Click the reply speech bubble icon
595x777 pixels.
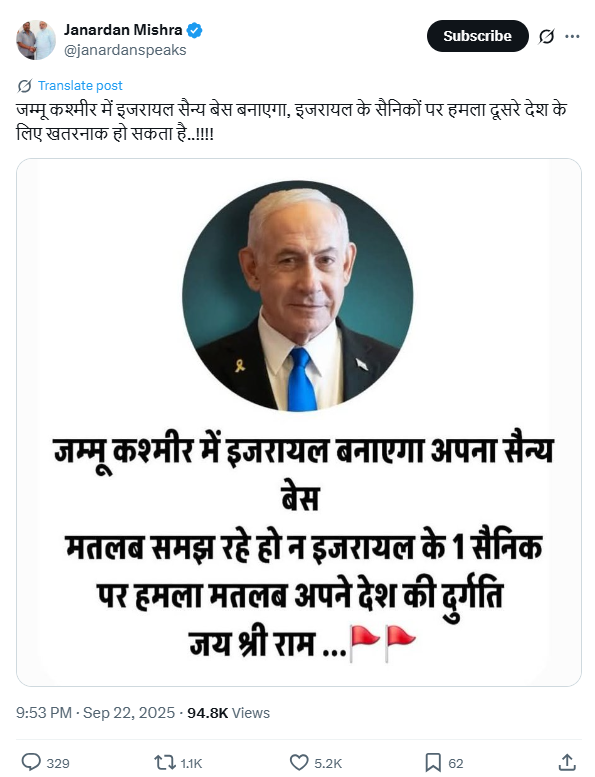tap(31, 762)
